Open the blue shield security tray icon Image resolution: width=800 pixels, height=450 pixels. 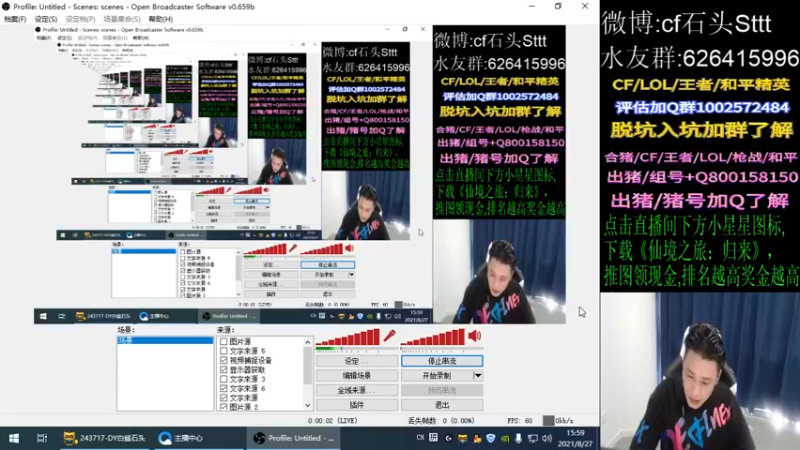(490, 438)
